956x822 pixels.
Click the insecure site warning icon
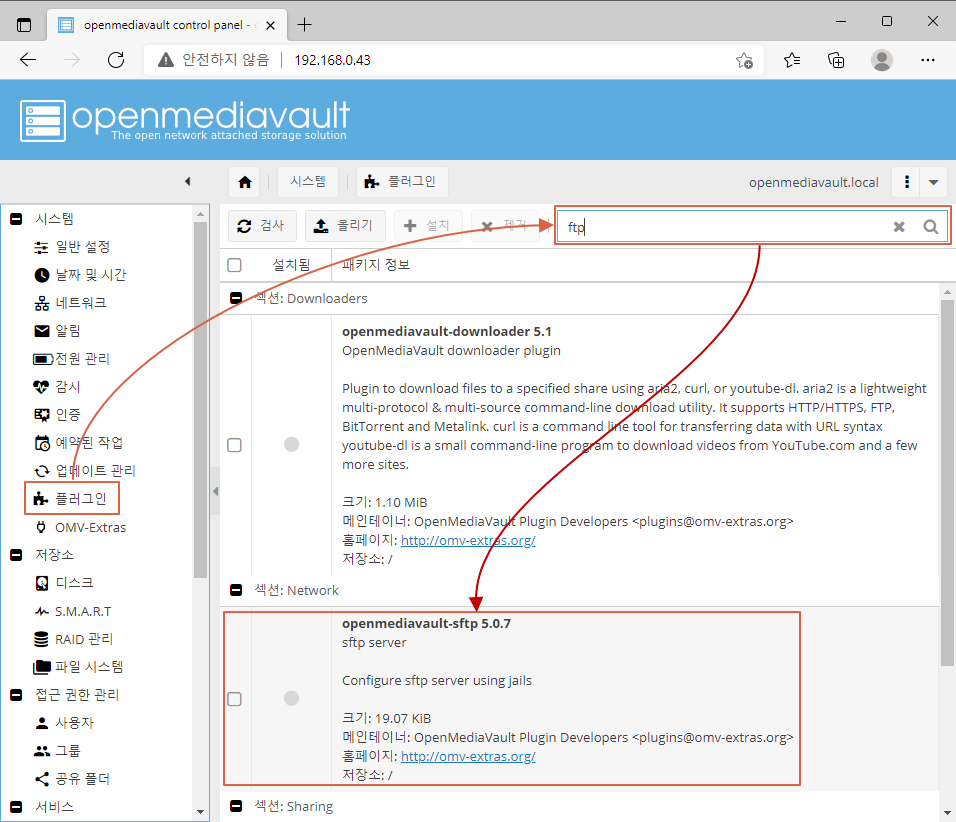[x=166, y=60]
